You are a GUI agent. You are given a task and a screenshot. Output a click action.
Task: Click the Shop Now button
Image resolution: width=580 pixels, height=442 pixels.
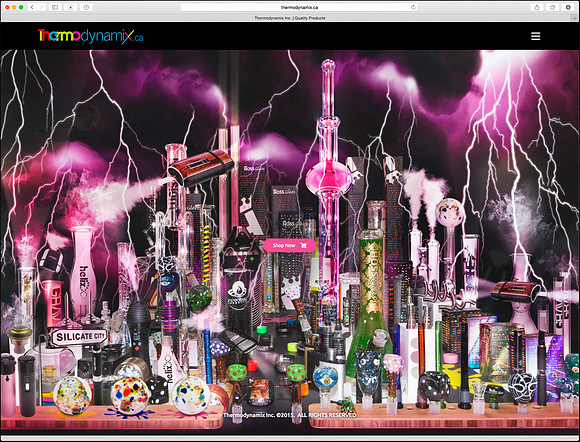click(x=290, y=245)
